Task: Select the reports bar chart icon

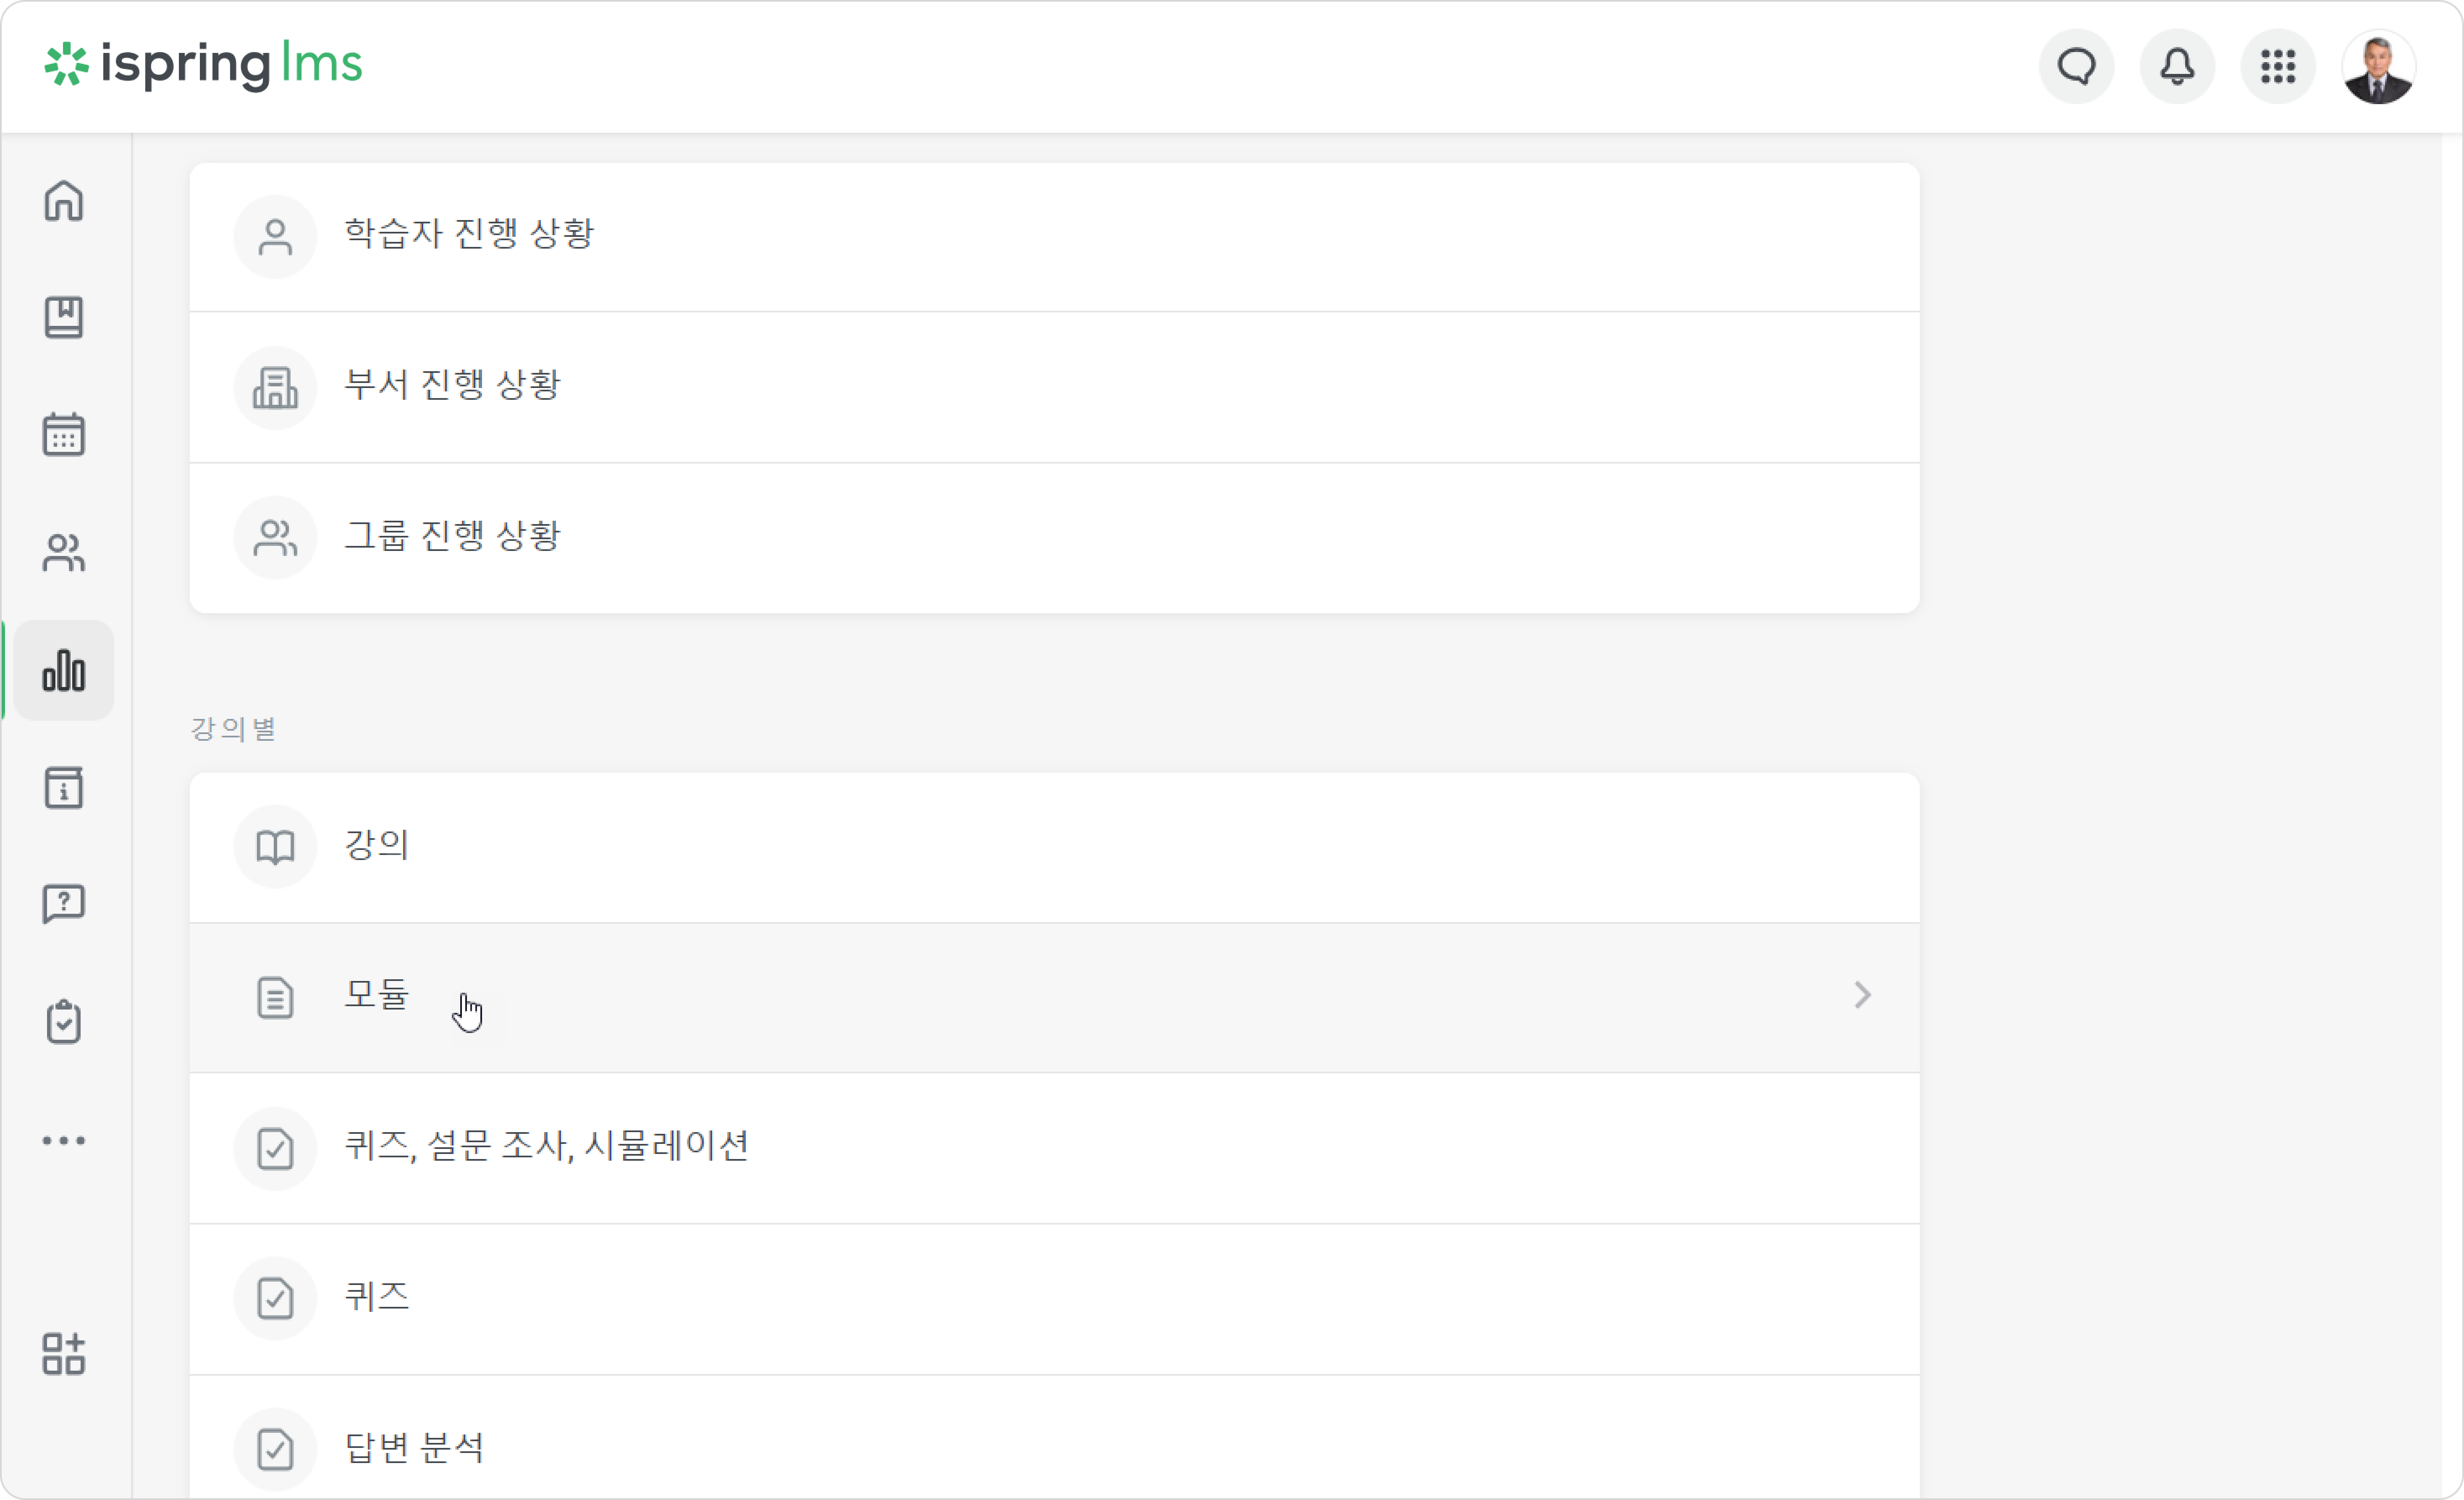Action: [x=64, y=670]
